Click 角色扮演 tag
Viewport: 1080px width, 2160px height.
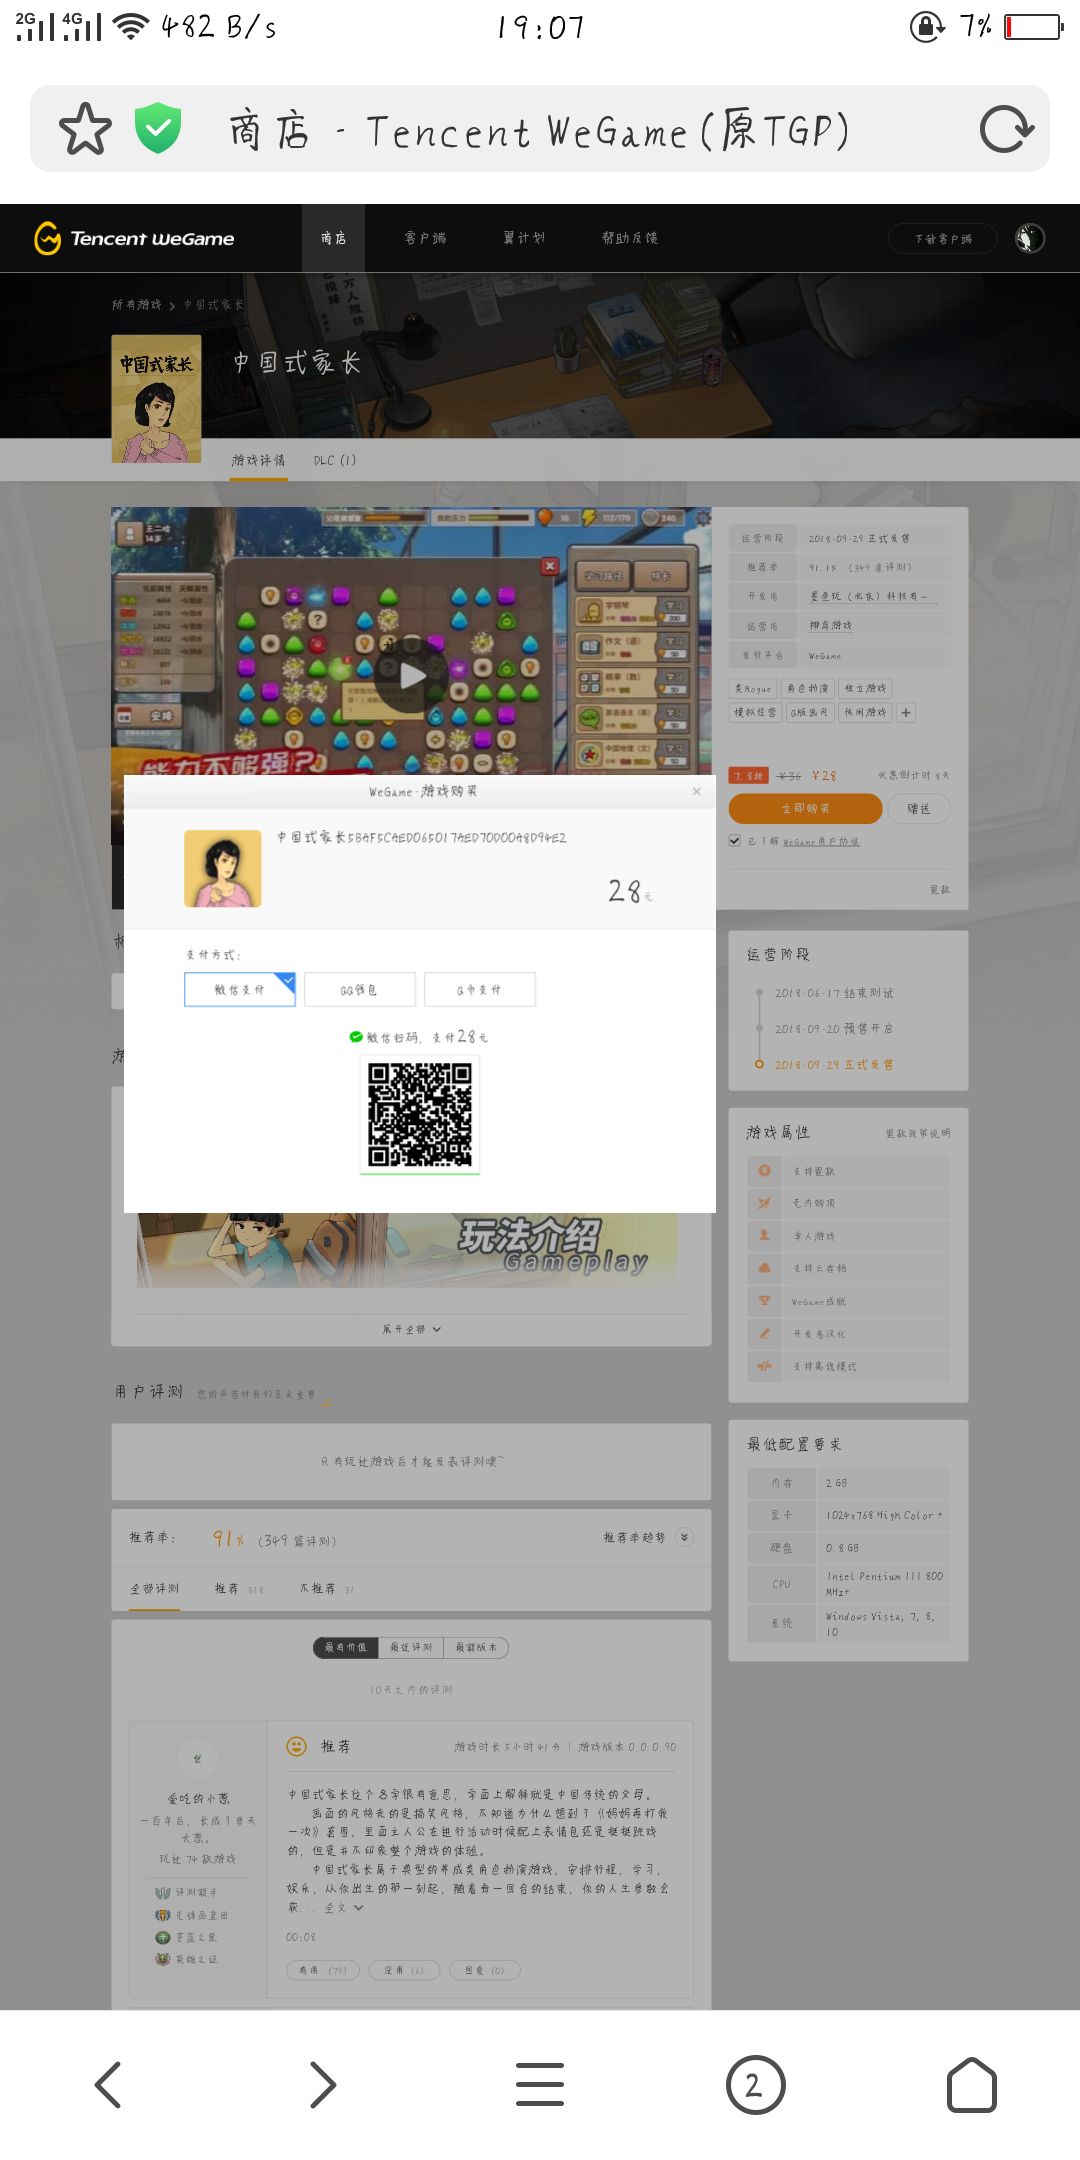coord(808,688)
